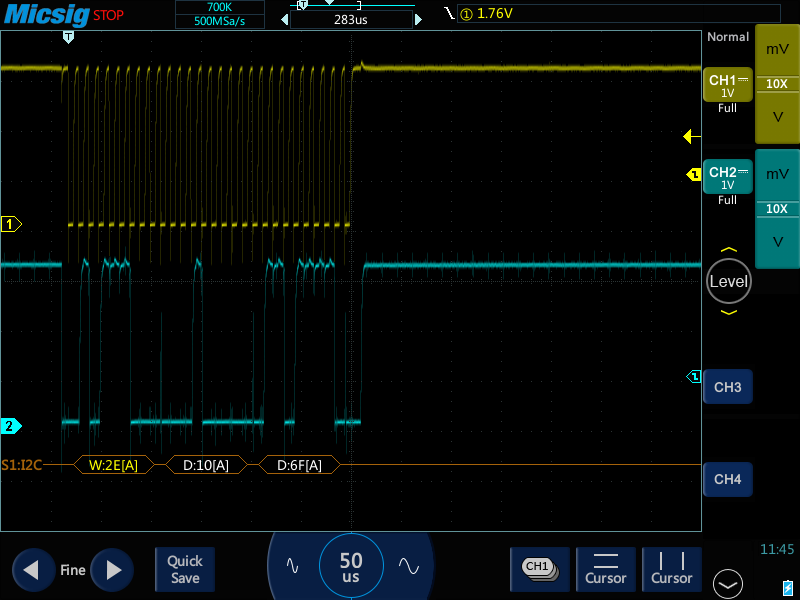Open the 700K memory depth setting

click(x=220, y=7)
